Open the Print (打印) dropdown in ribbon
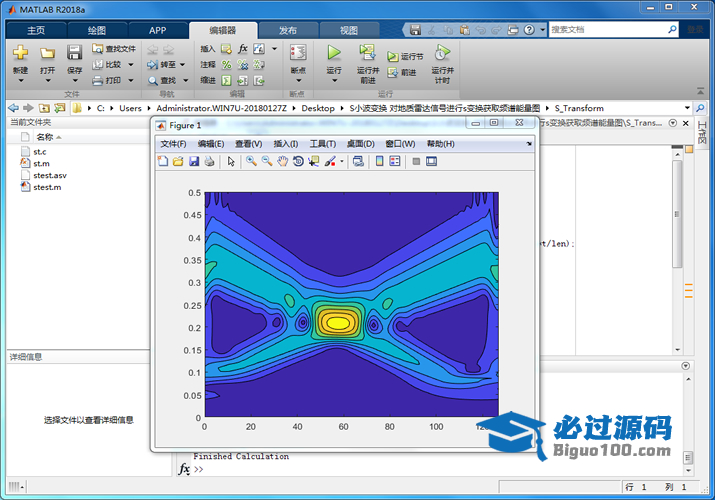Image resolution: width=715 pixels, height=500 pixels. point(128,80)
